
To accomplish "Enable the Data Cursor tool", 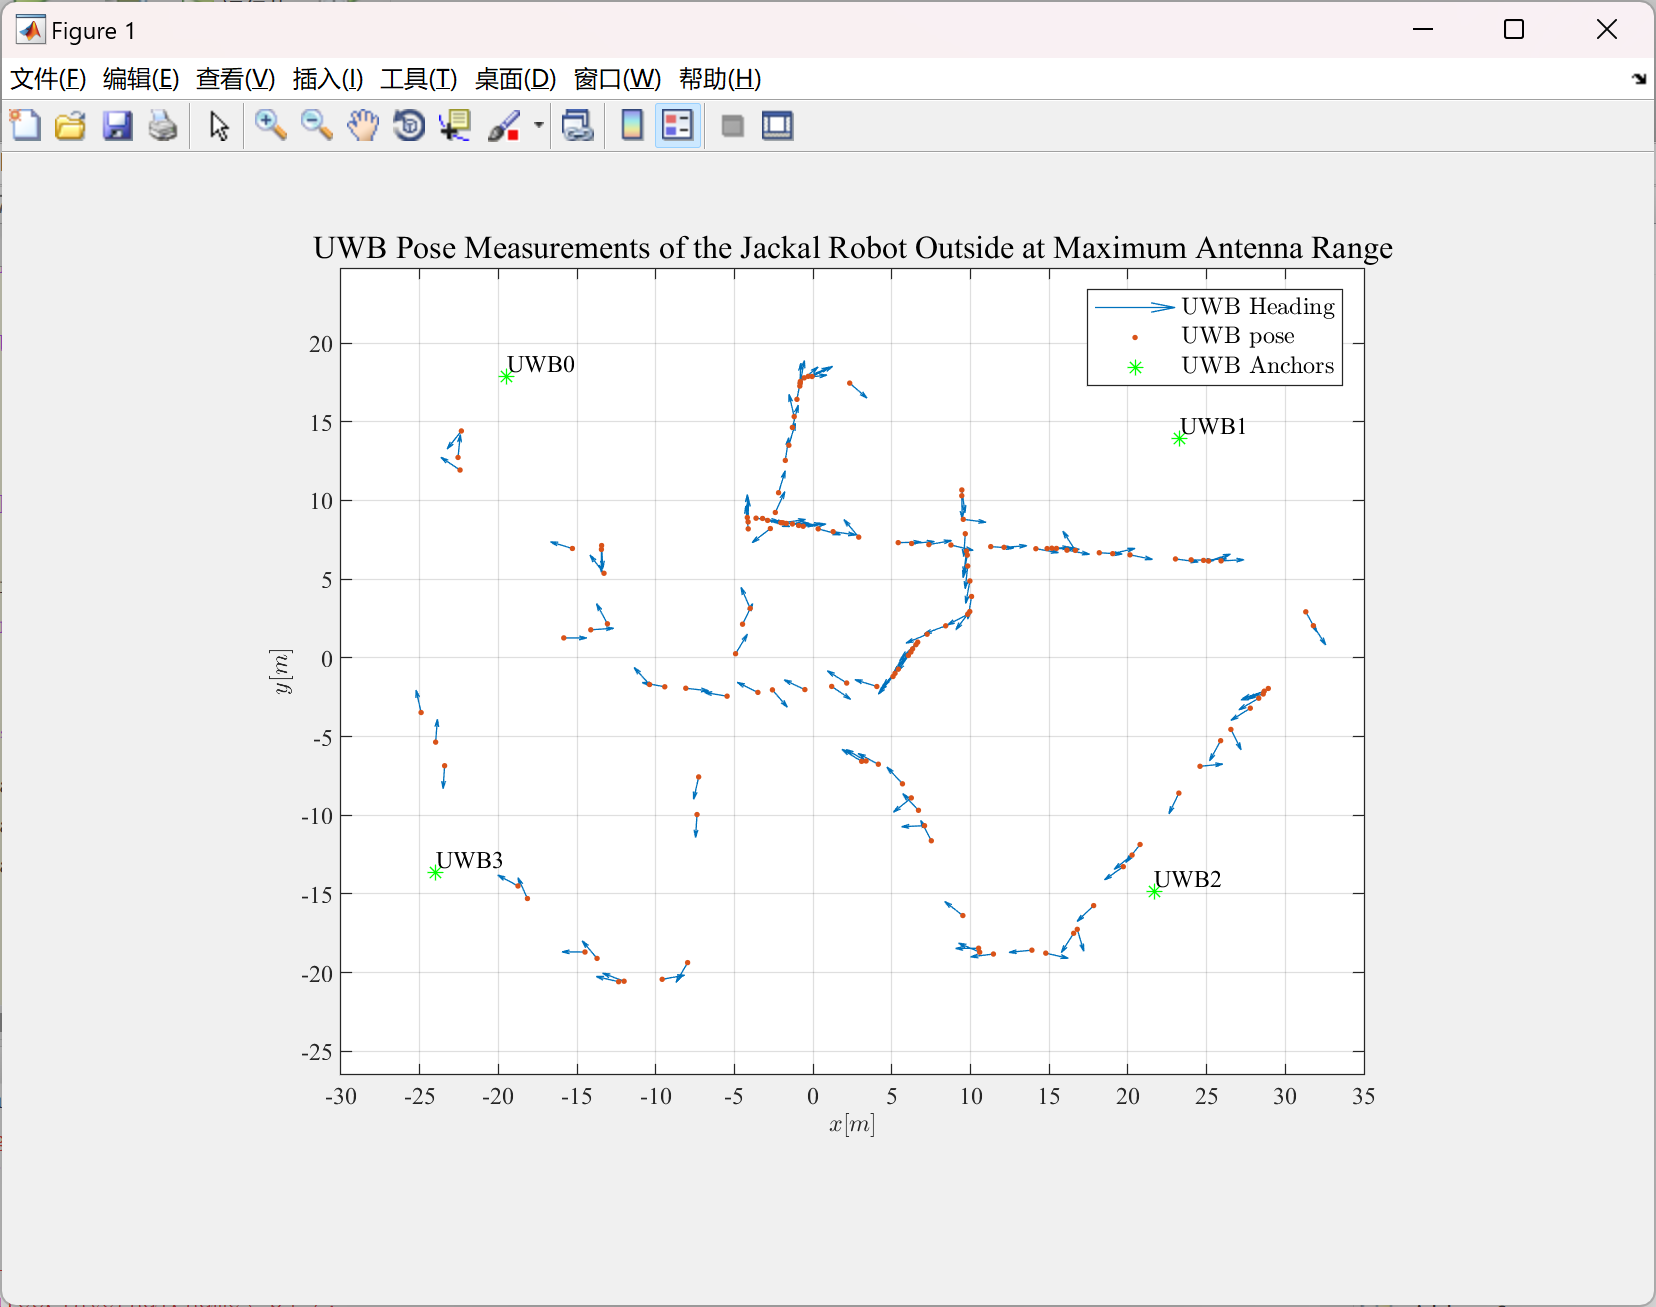I will [x=455, y=126].
